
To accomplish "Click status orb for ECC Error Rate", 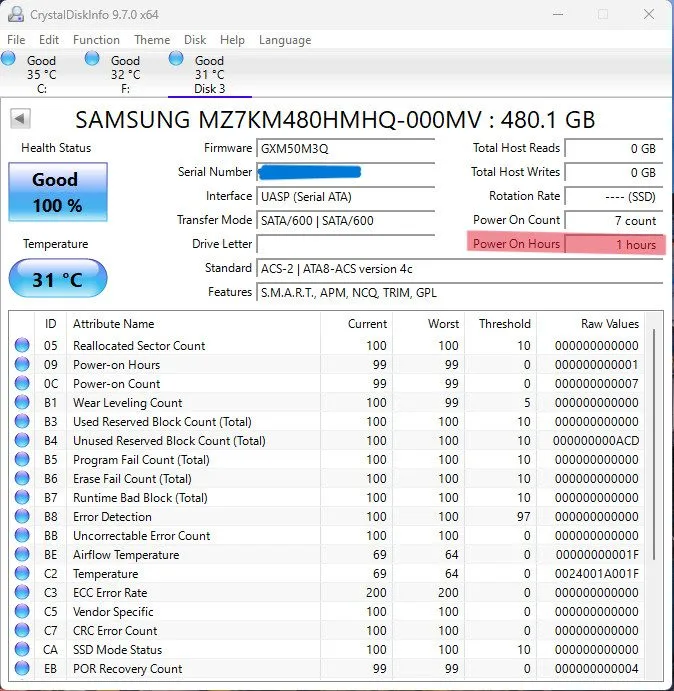I will click(22, 592).
